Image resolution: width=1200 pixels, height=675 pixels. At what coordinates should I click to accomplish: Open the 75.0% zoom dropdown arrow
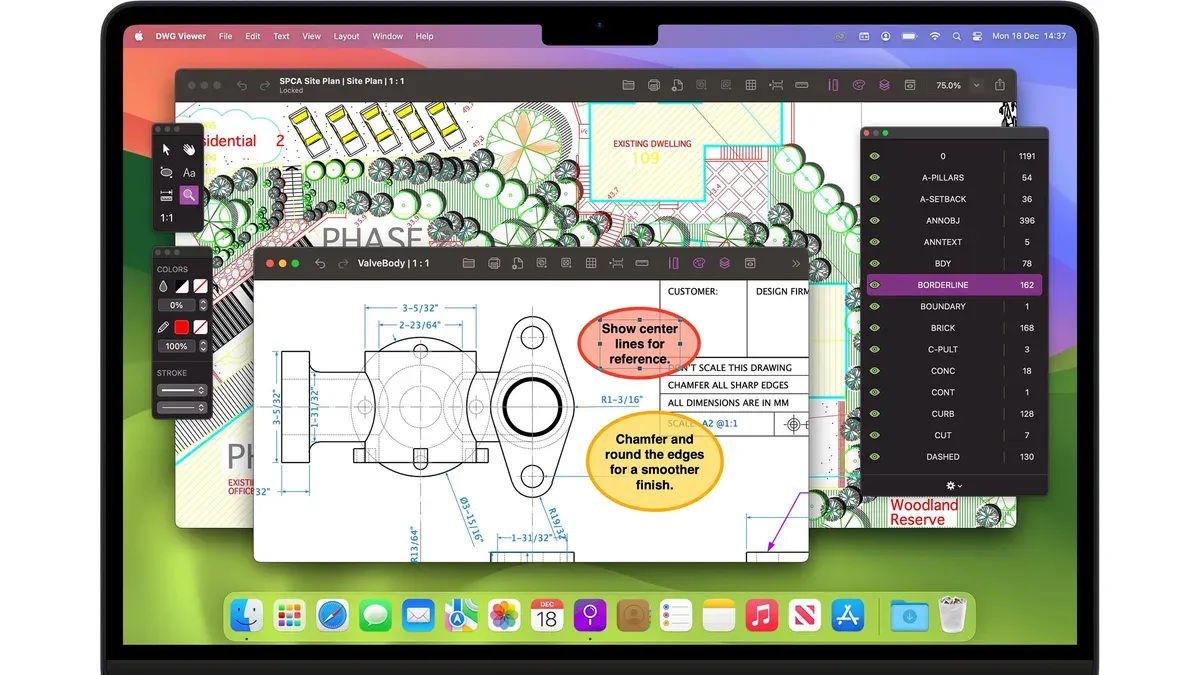[x=977, y=86]
